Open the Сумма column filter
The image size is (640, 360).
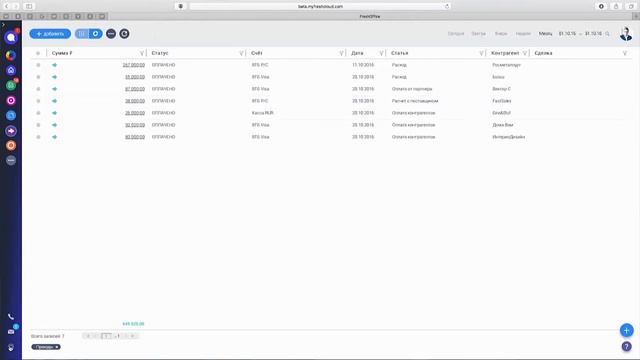pyautogui.click(x=142, y=53)
